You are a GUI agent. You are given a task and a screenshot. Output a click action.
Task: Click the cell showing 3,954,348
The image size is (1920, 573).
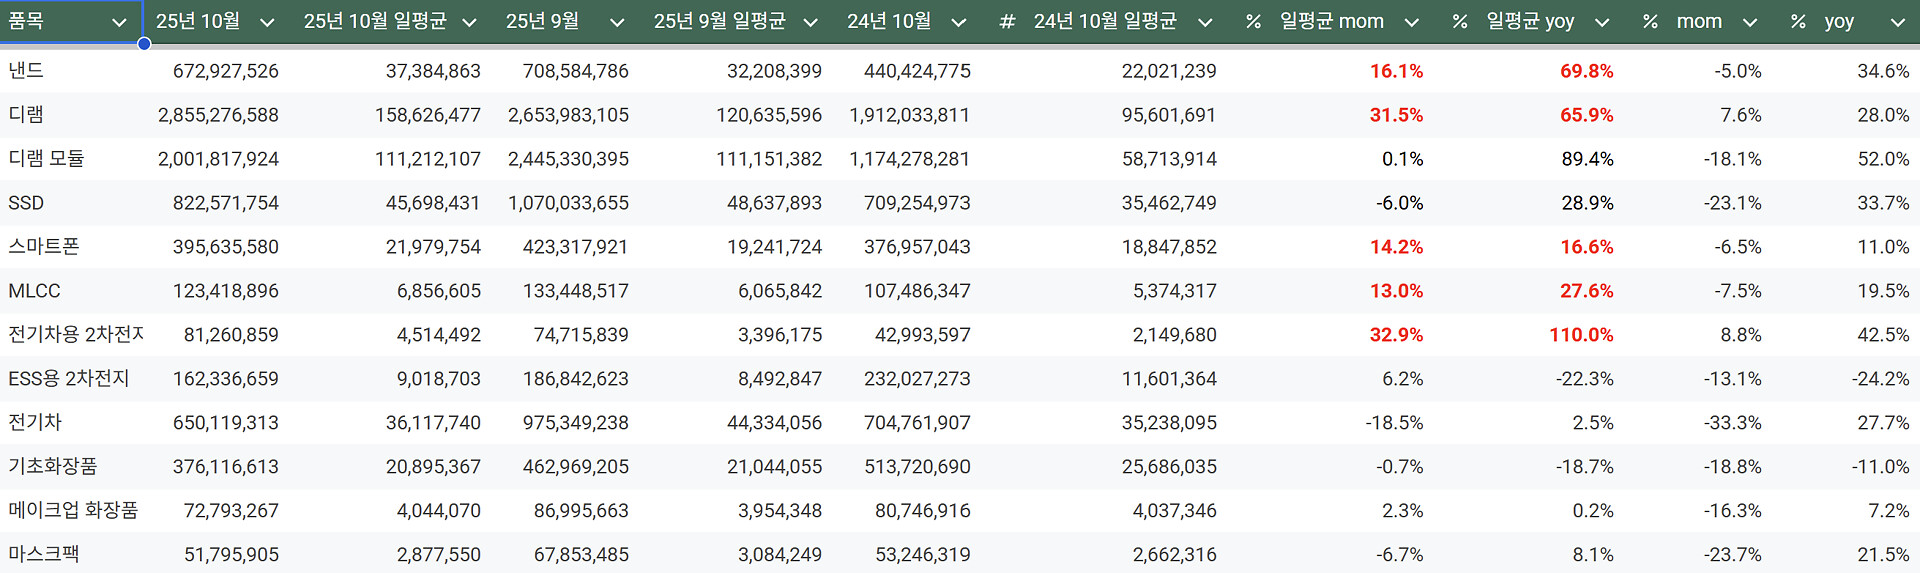pyautogui.click(x=780, y=511)
